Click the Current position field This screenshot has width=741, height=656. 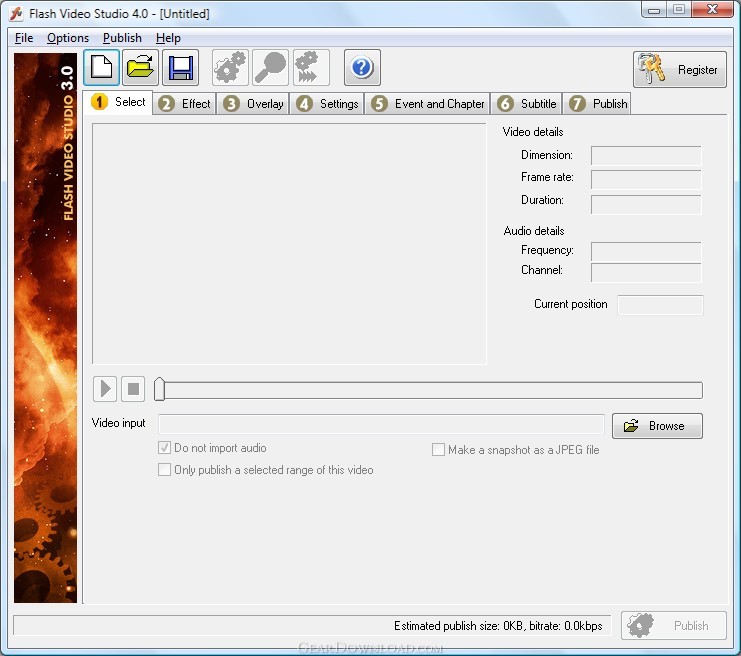(660, 305)
